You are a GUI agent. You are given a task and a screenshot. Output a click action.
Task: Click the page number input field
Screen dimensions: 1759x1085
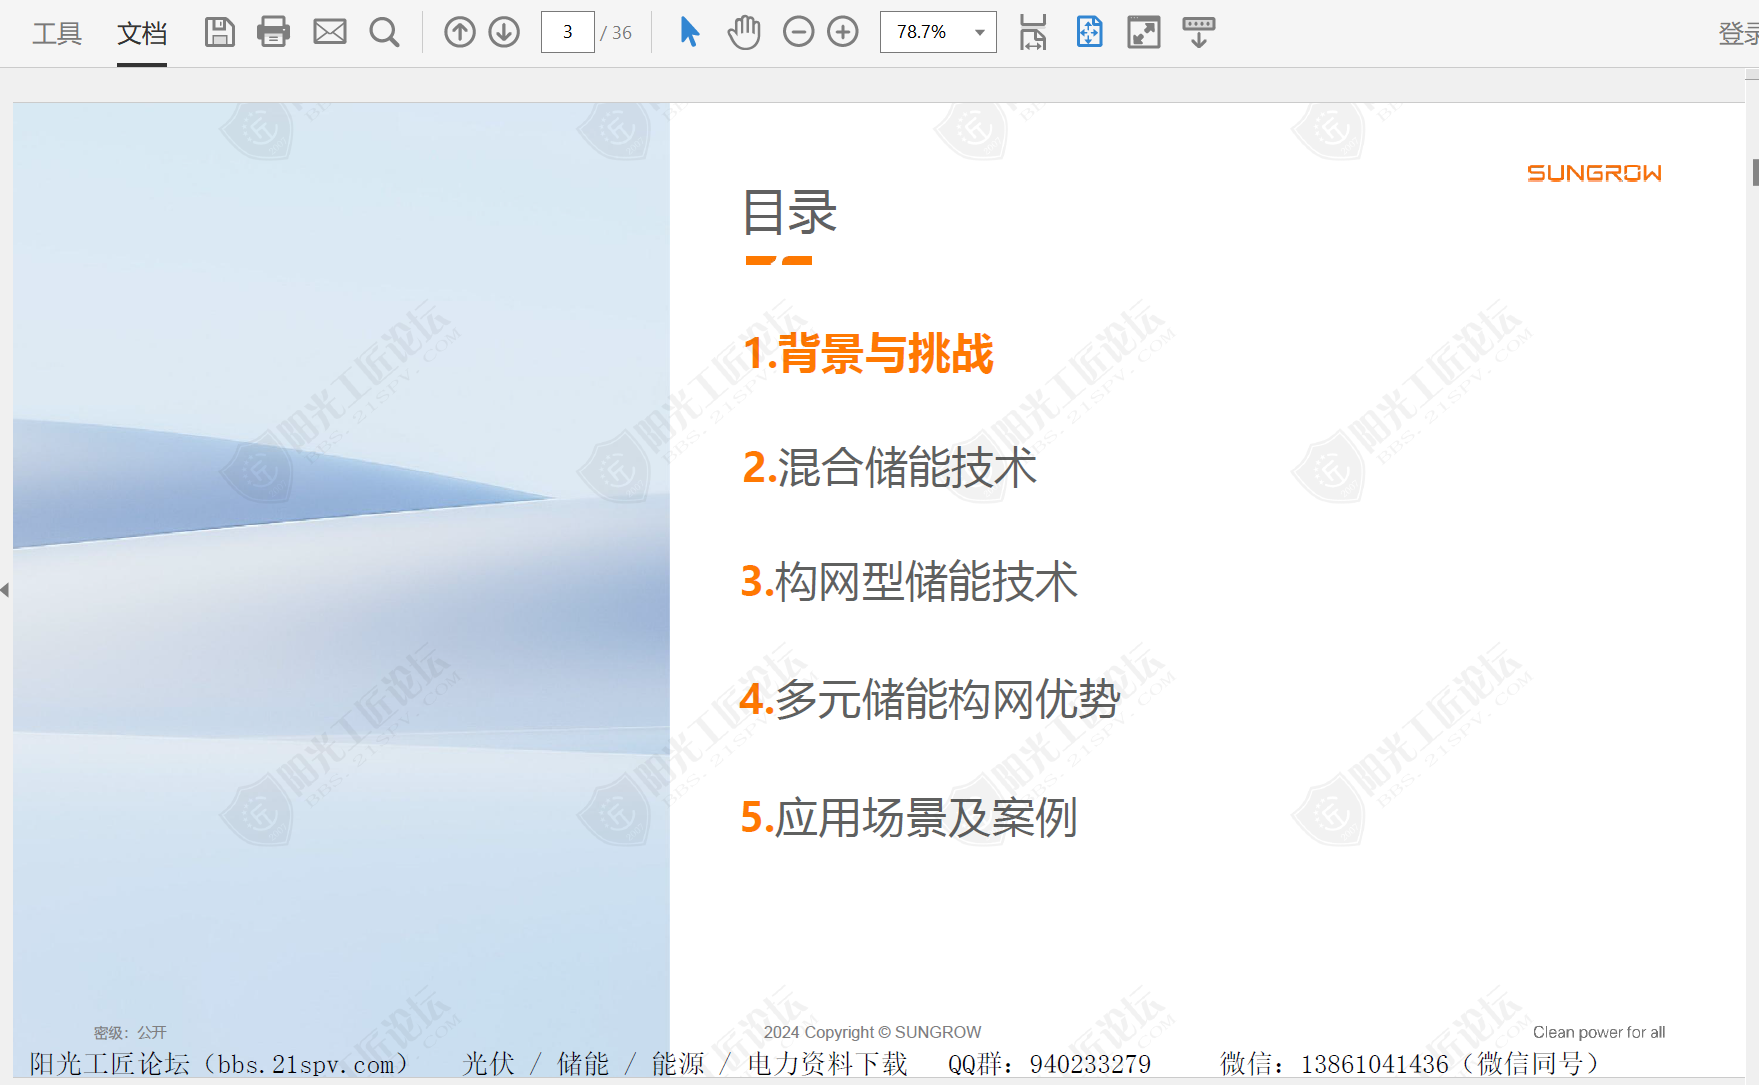coord(568,32)
